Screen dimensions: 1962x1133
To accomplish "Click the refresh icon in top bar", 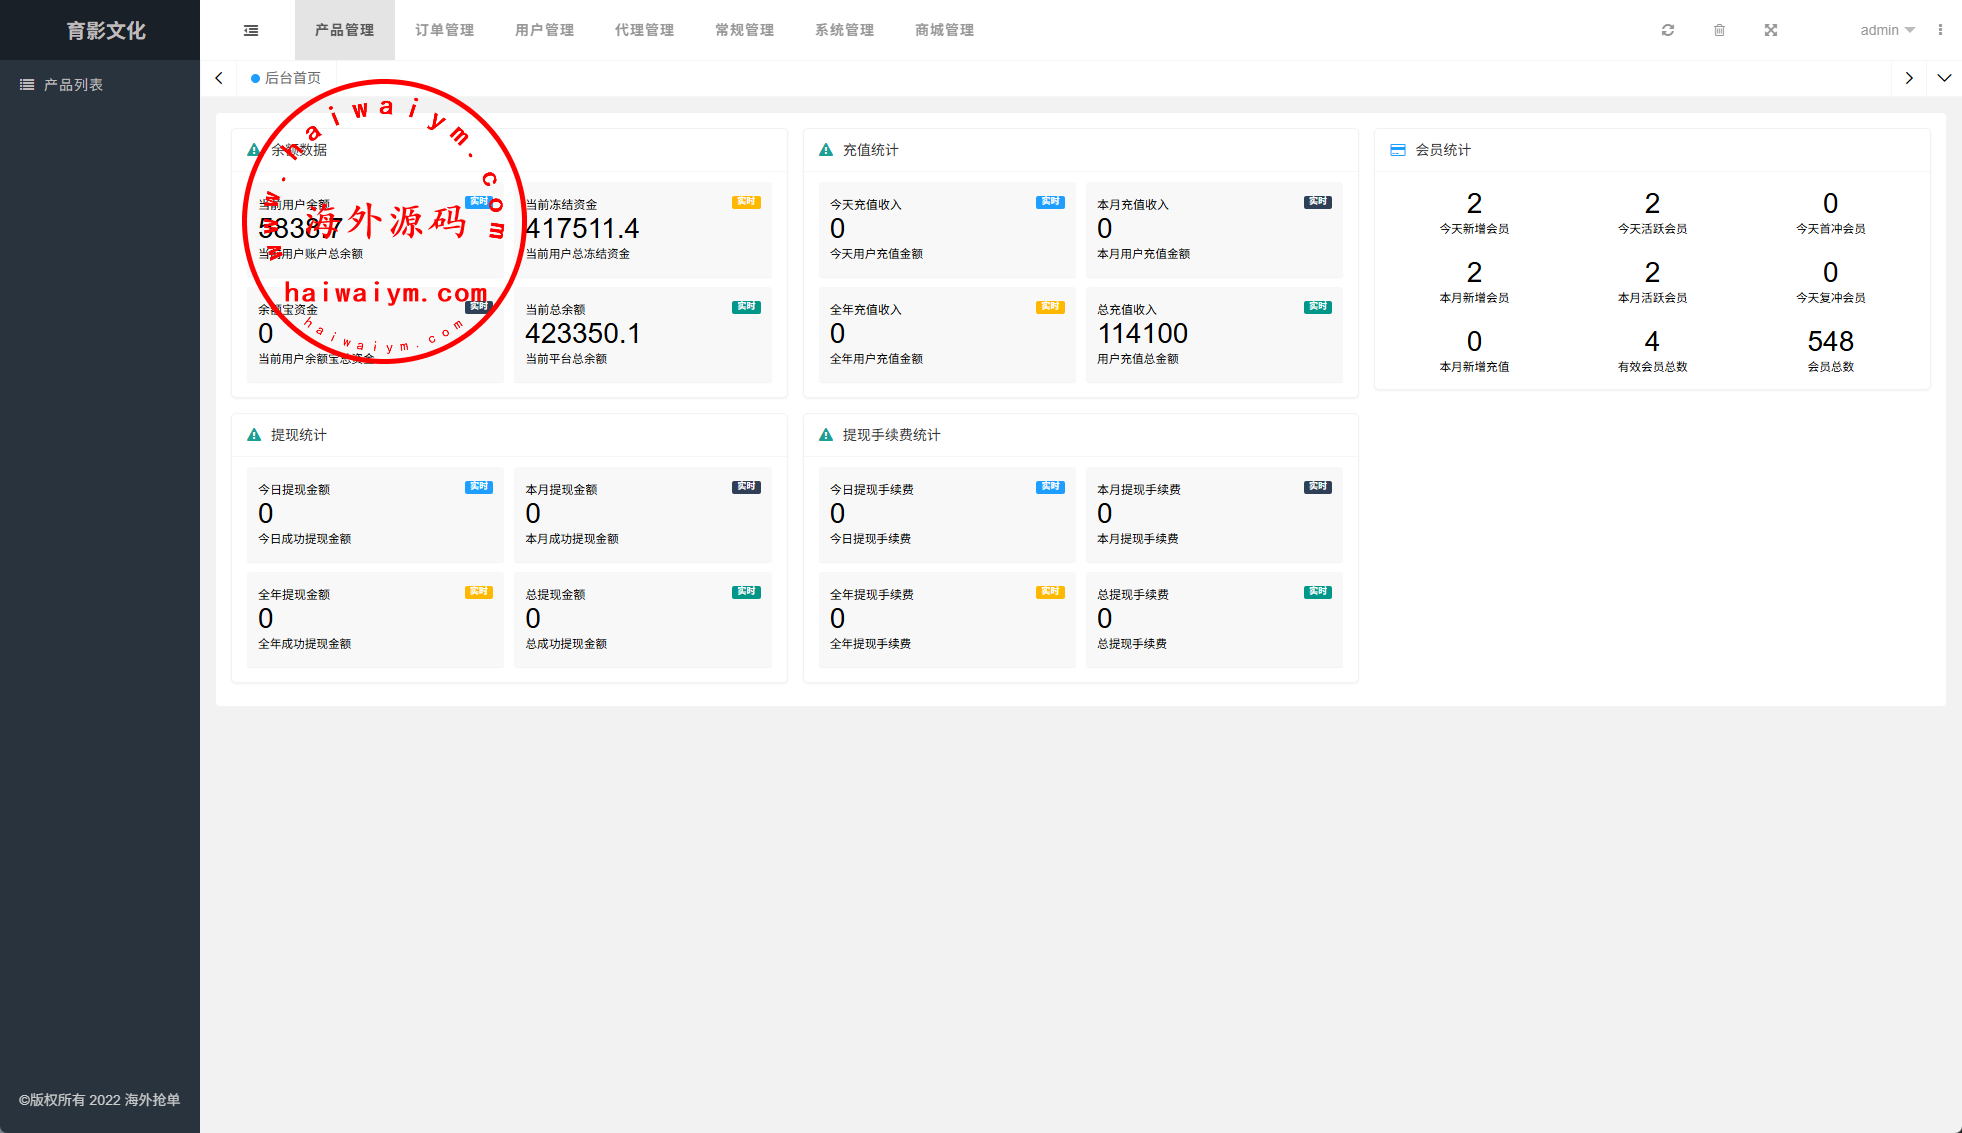I will [x=1668, y=30].
